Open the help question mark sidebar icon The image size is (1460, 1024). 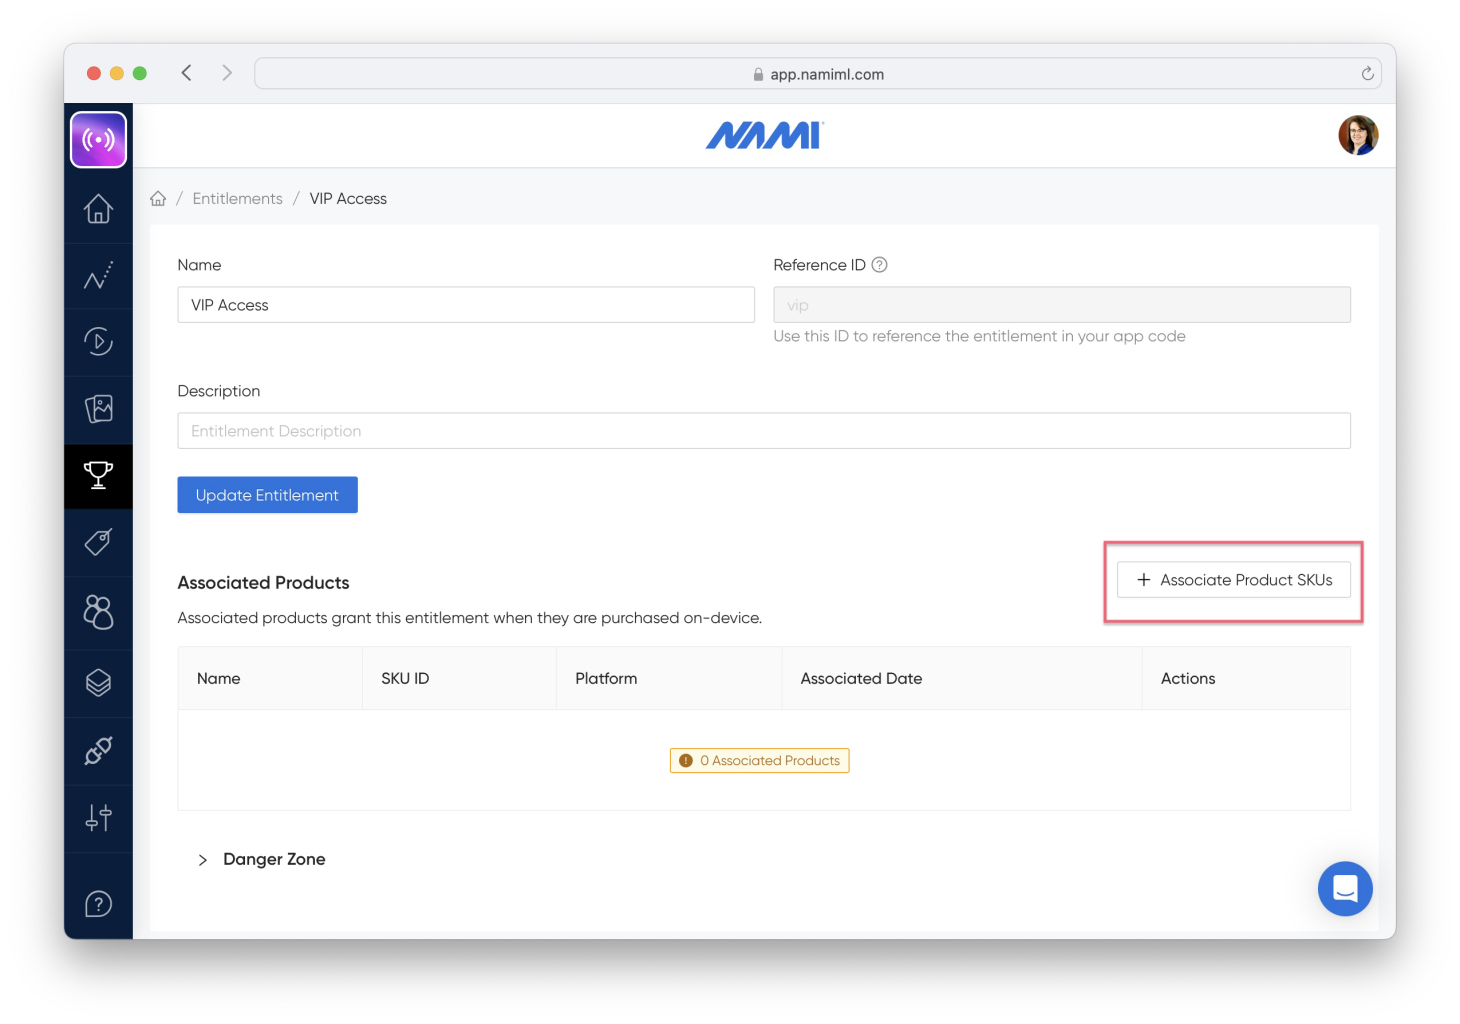click(x=98, y=904)
